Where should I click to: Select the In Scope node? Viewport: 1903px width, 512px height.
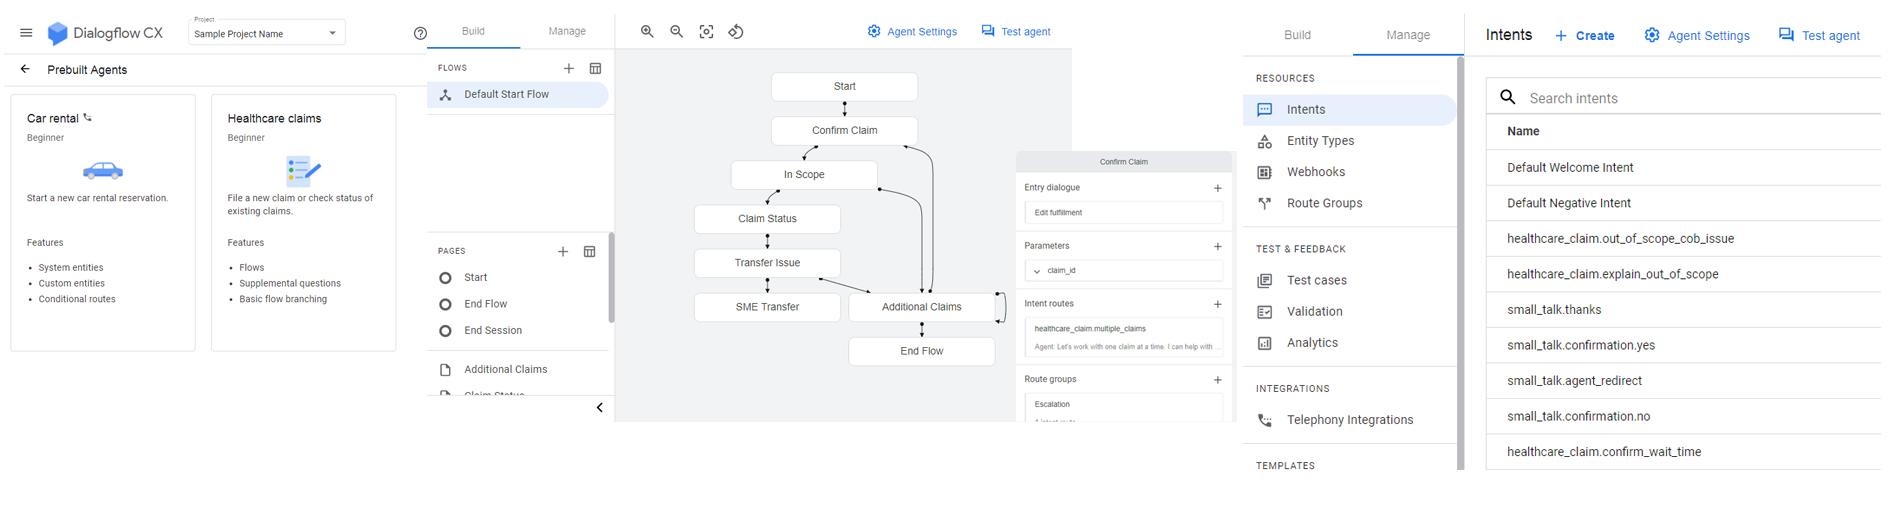(x=804, y=174)
